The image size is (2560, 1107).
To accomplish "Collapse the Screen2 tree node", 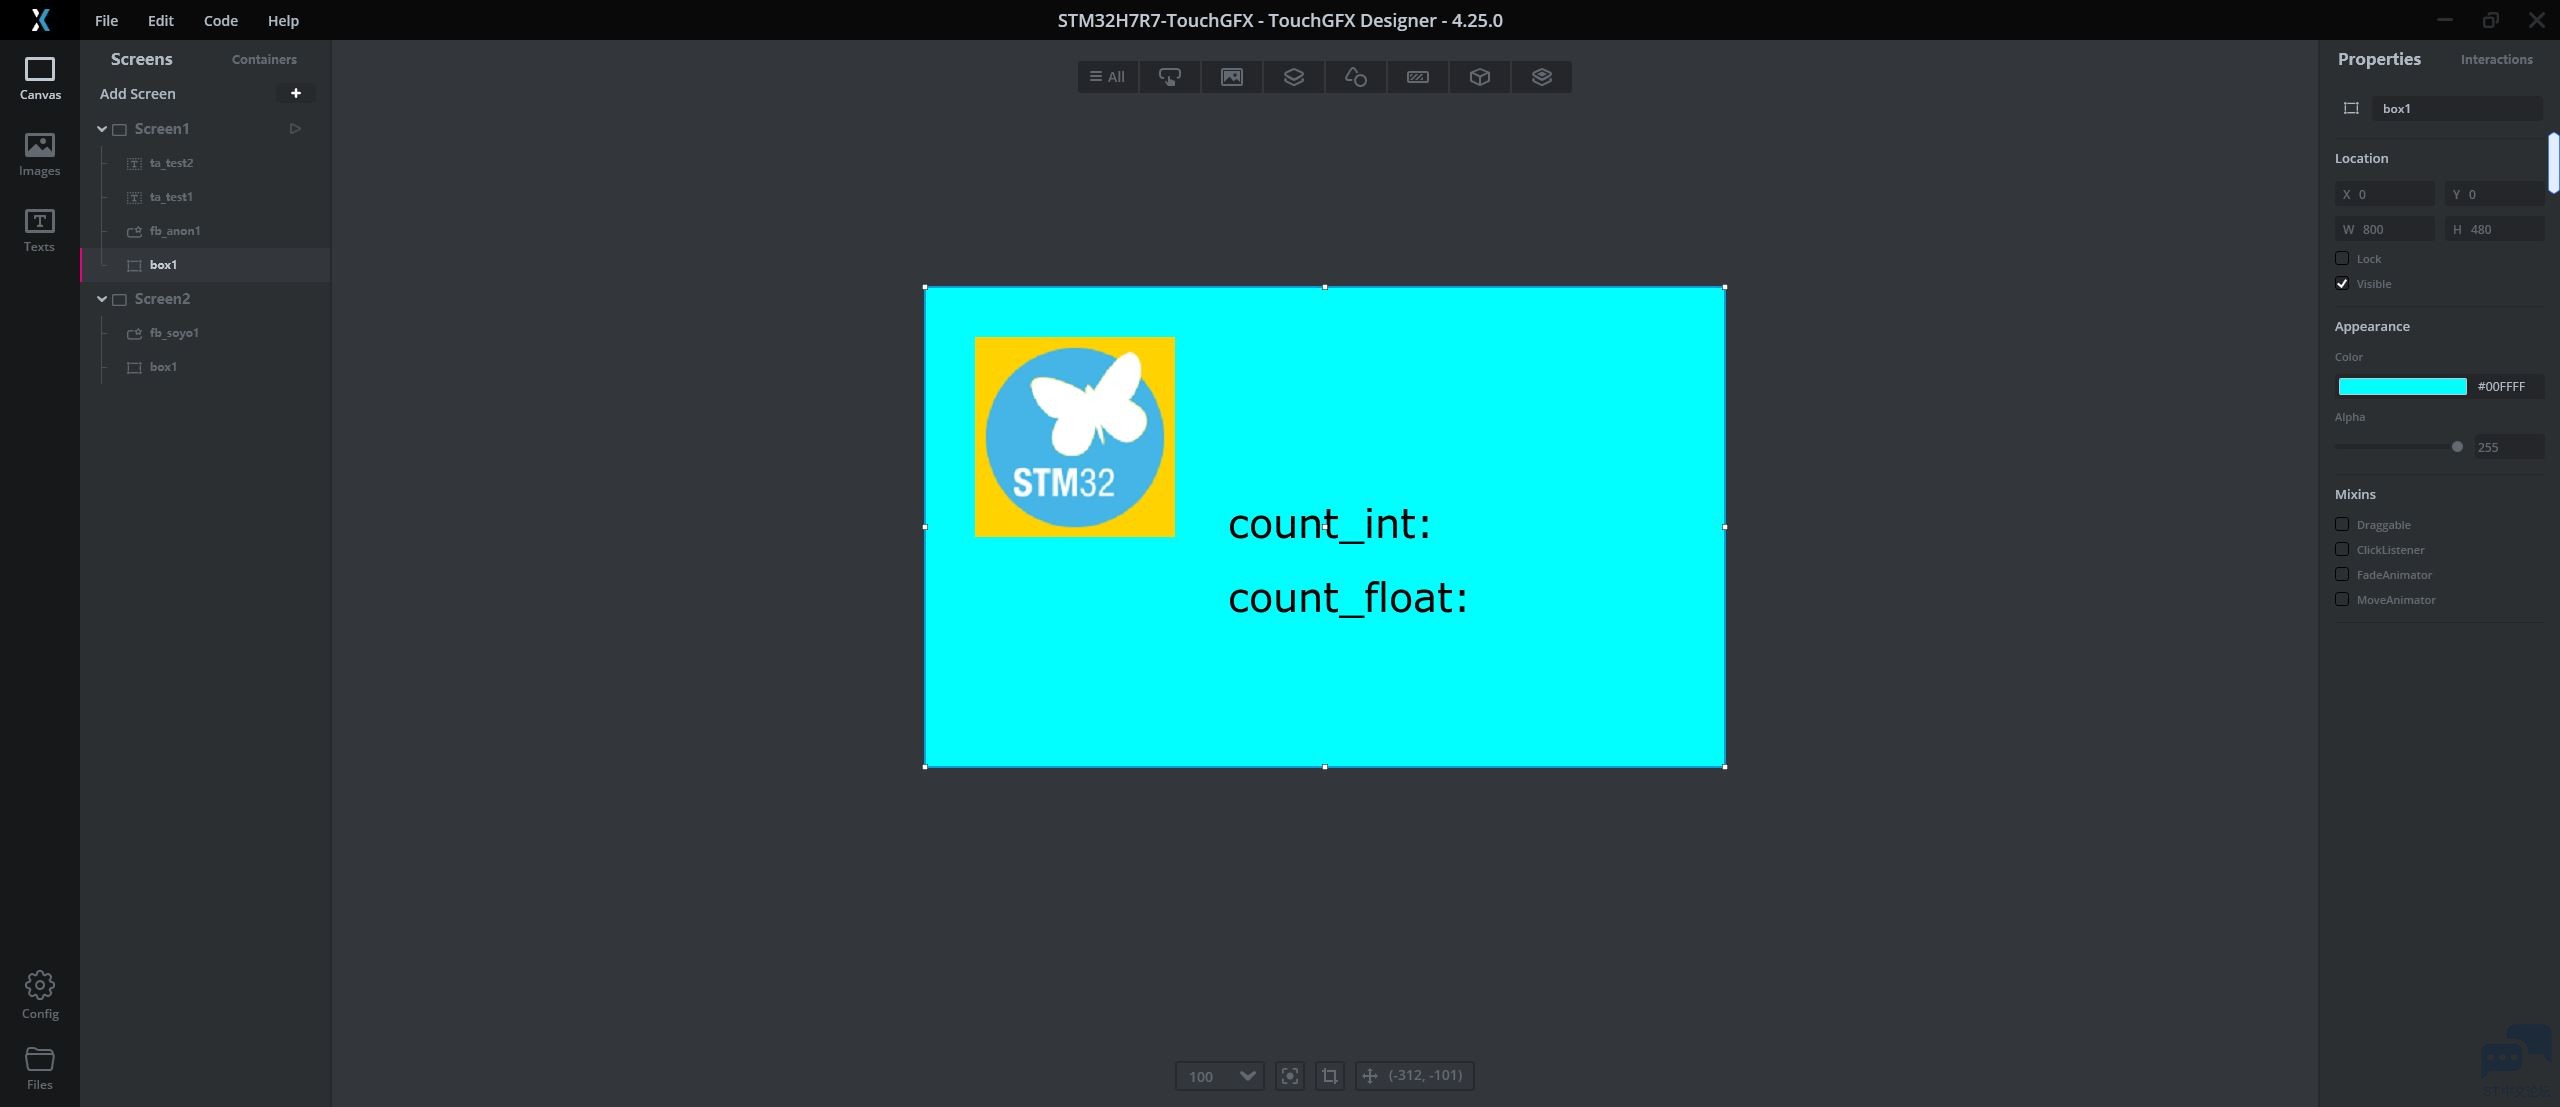I will click(102, 299).
